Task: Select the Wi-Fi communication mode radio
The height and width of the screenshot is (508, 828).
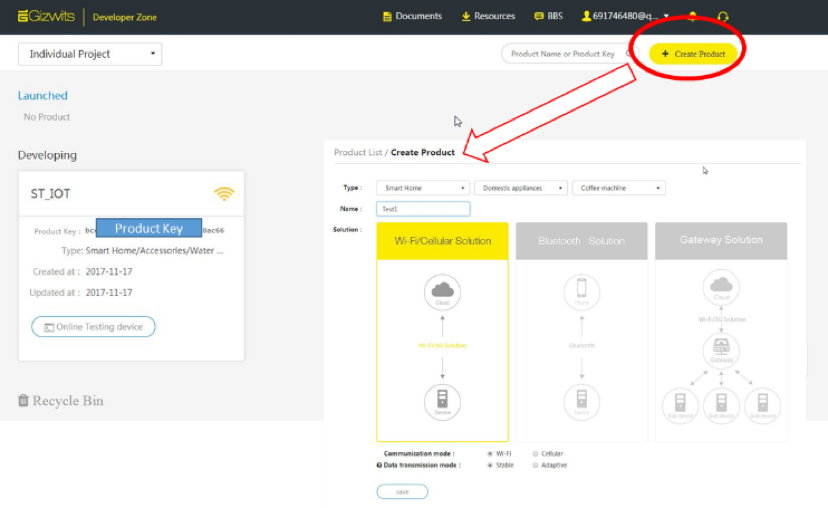Action: click(490, 453)
